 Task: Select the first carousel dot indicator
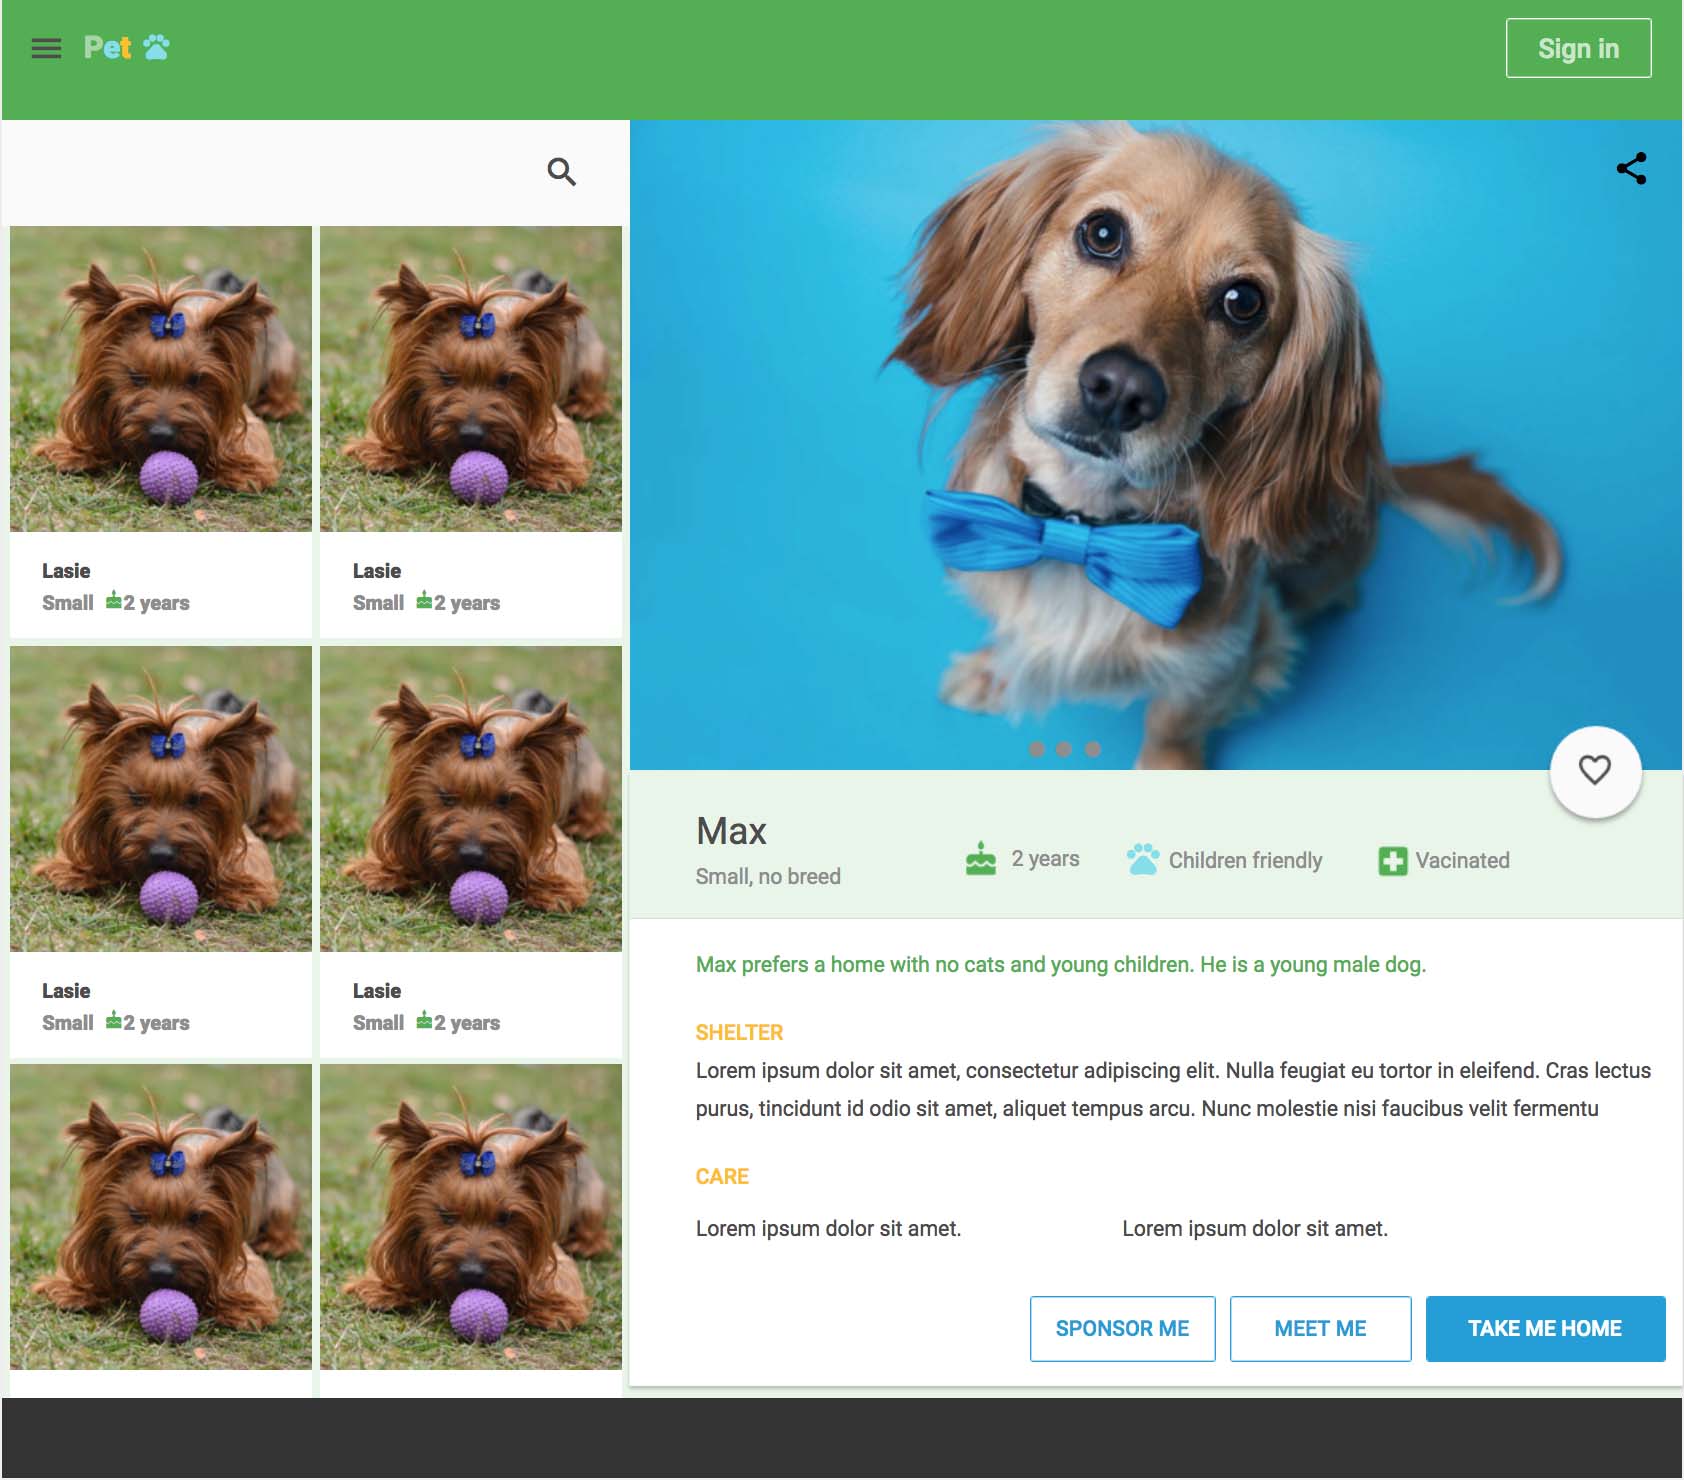click(1037, 749)
